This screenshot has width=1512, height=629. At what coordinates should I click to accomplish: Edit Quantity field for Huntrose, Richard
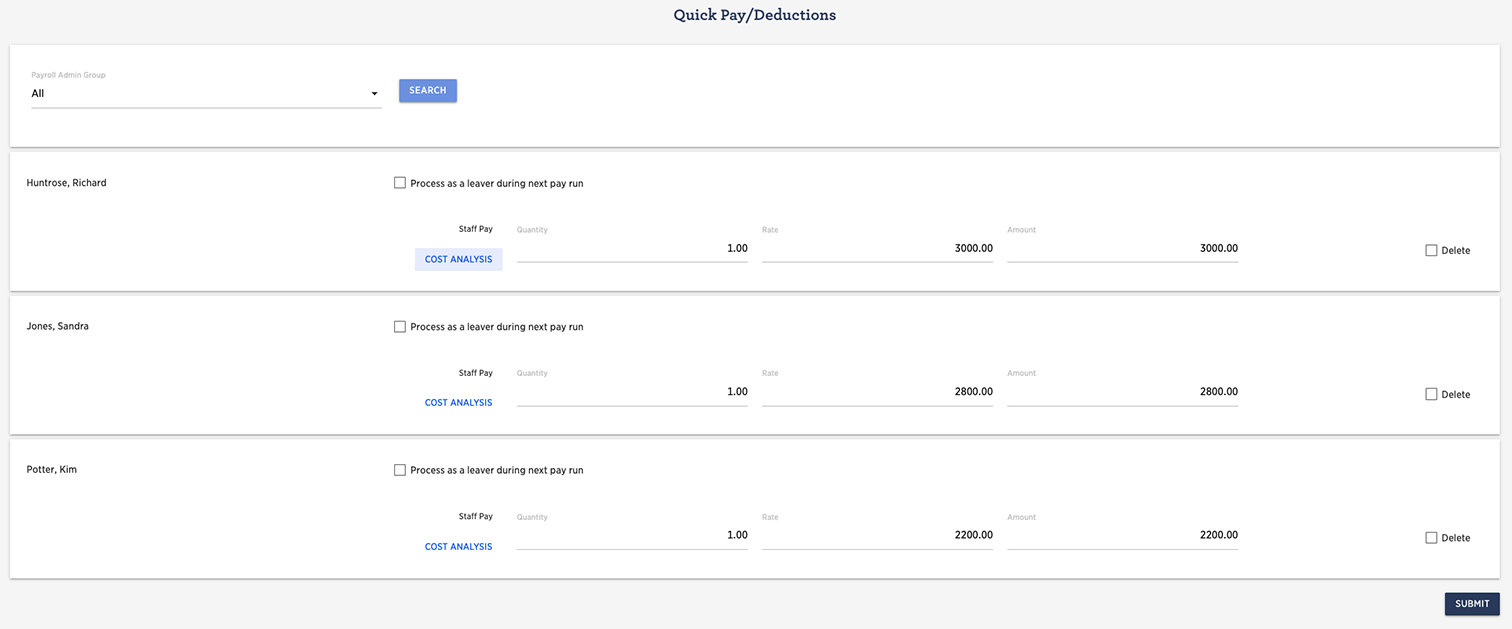pos(632,248)
